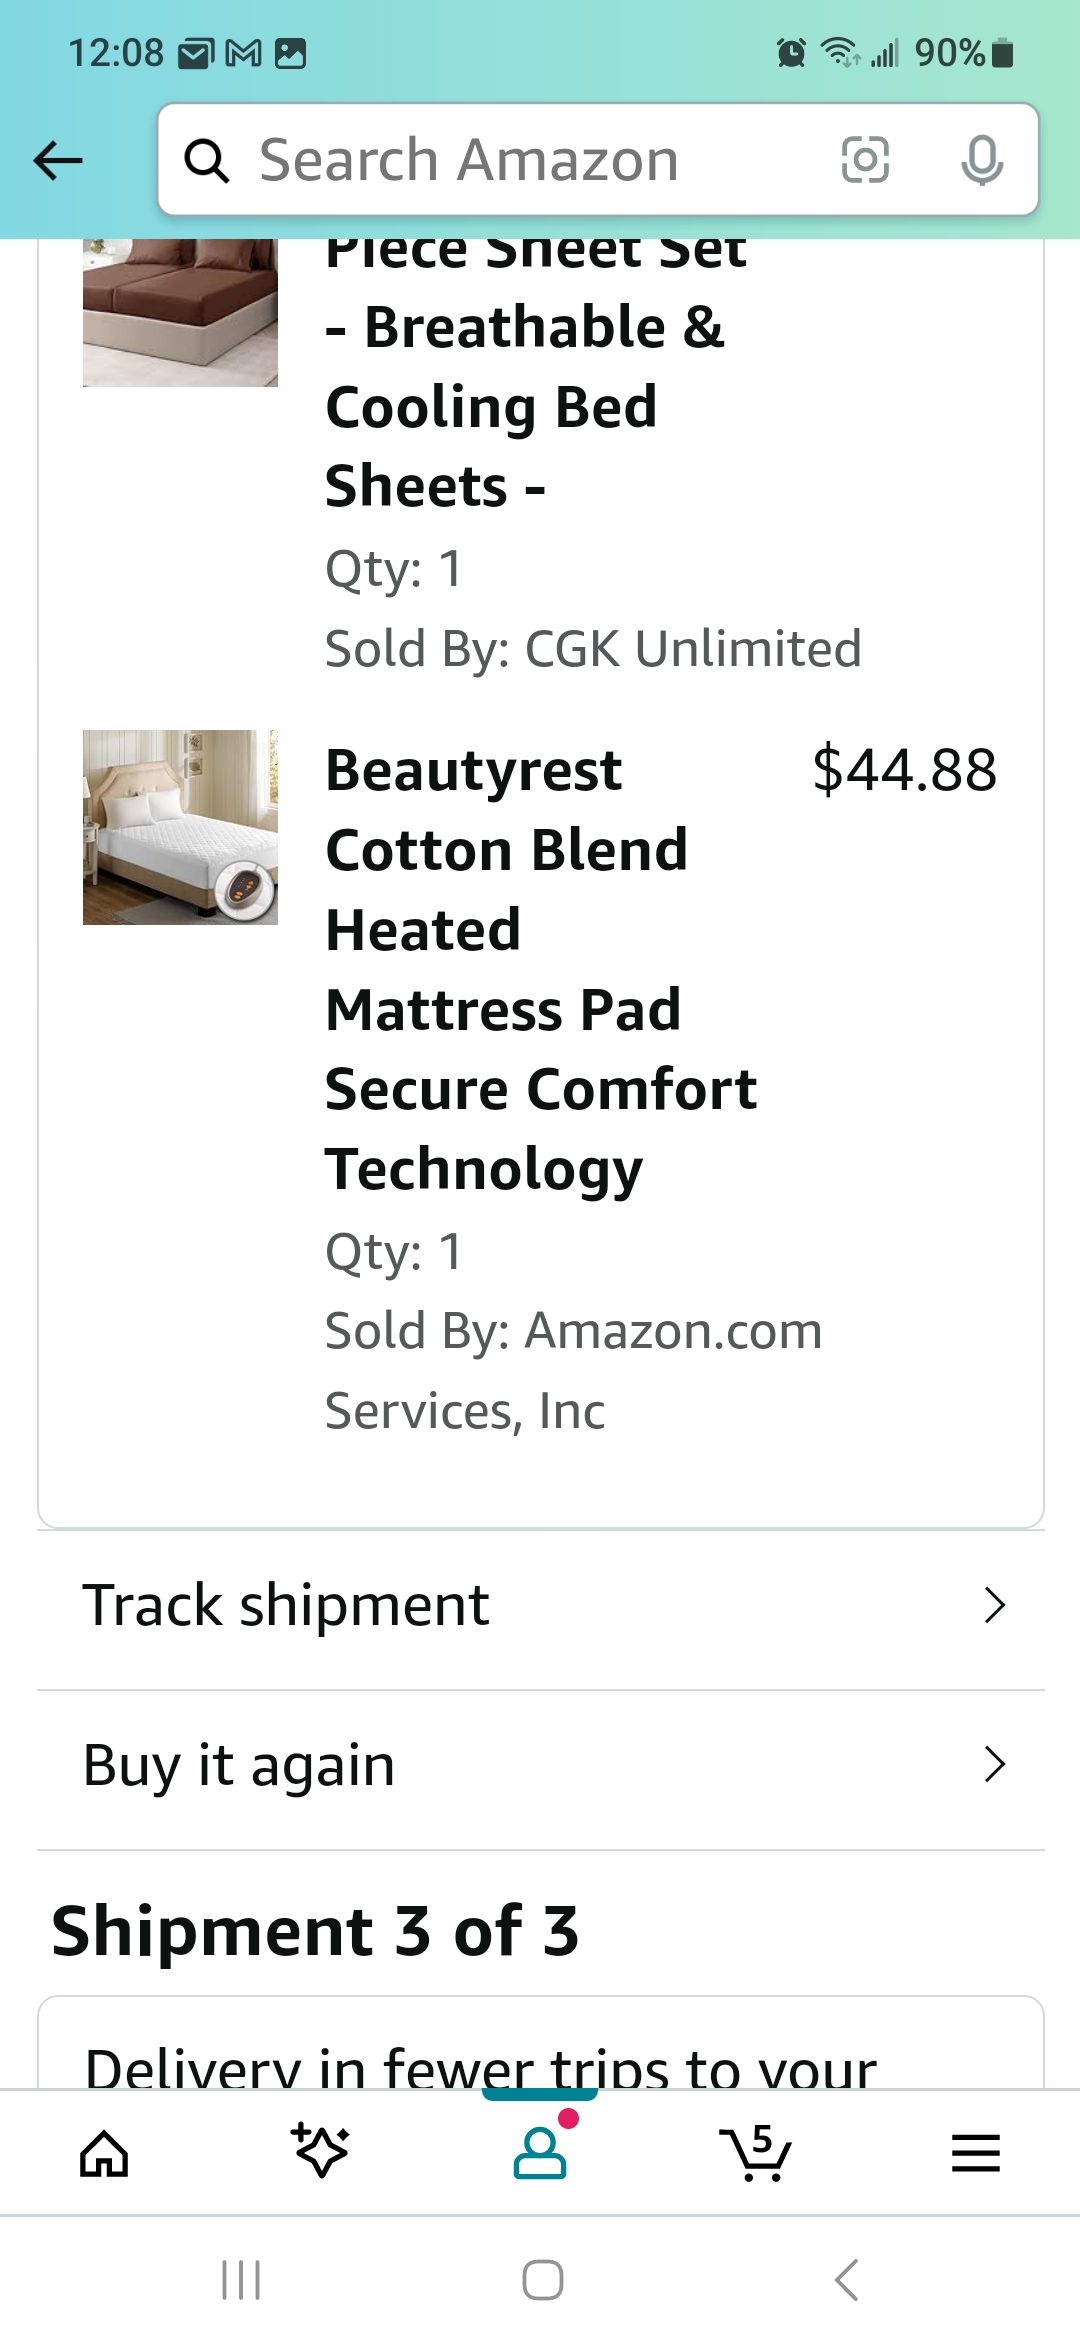Go to the Home tab in the bottom bar
This screenshot has width=1080, height=2340.
(x=104, y=2152)
